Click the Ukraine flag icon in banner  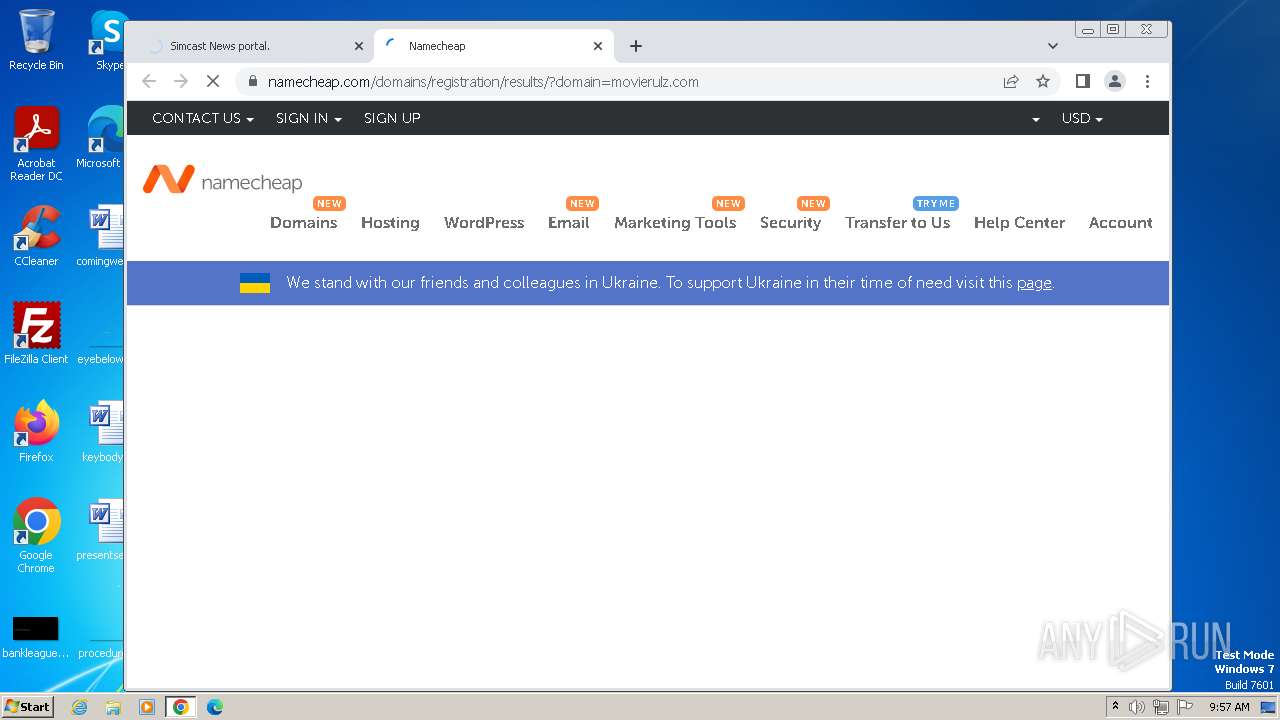255,283
